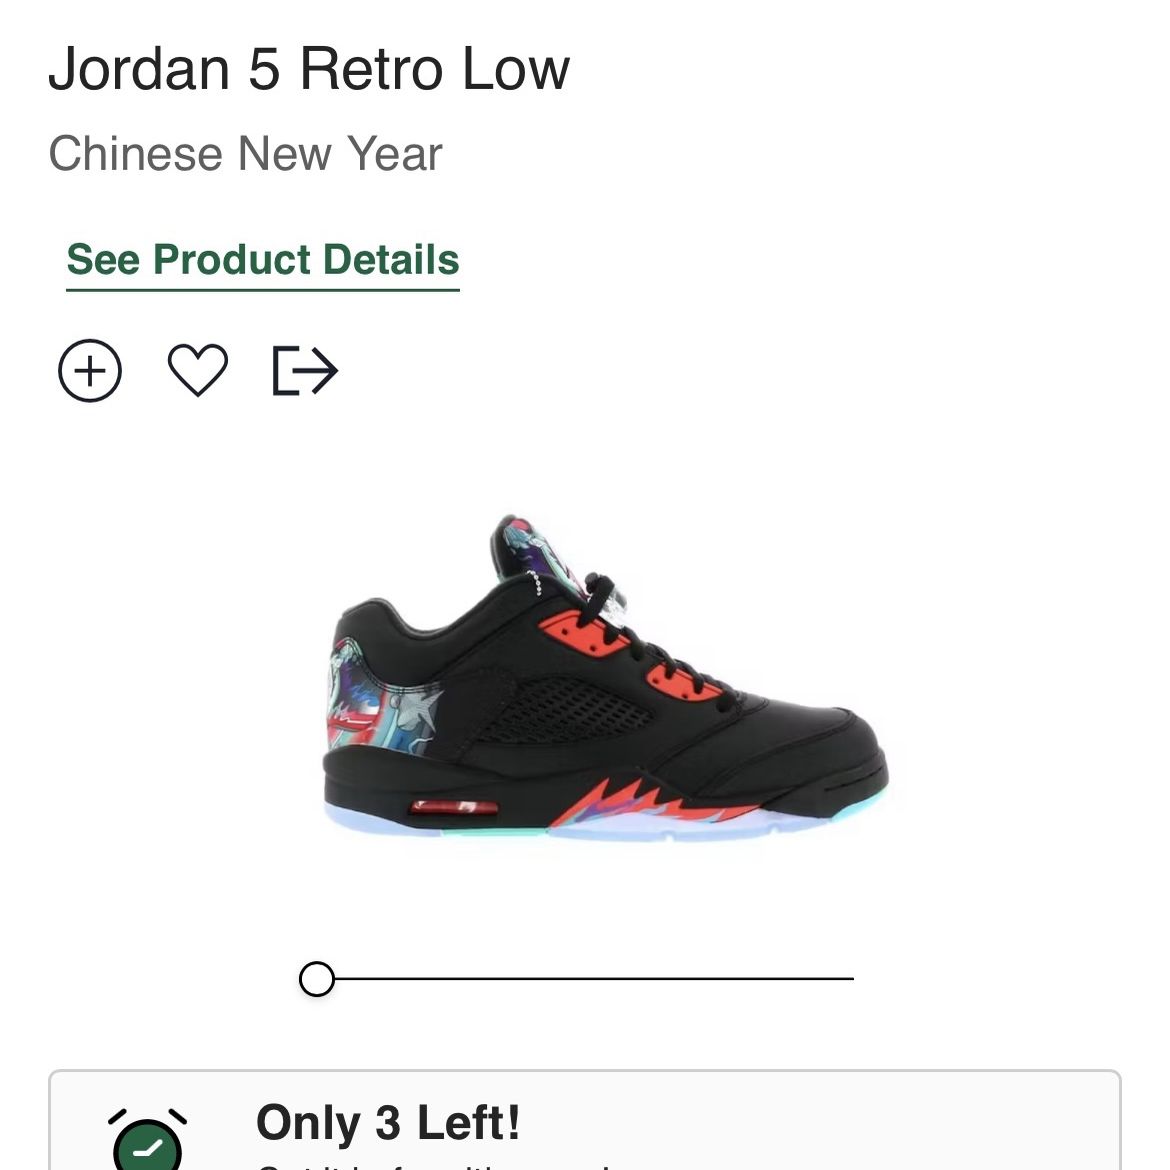
Task: Click the slider's circular handle
Action: (317, 979)
